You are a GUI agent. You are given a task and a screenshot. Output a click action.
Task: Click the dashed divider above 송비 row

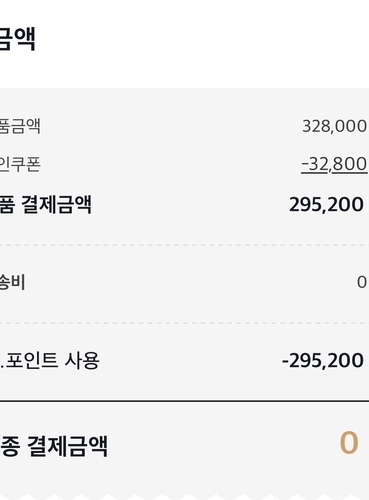184,245
